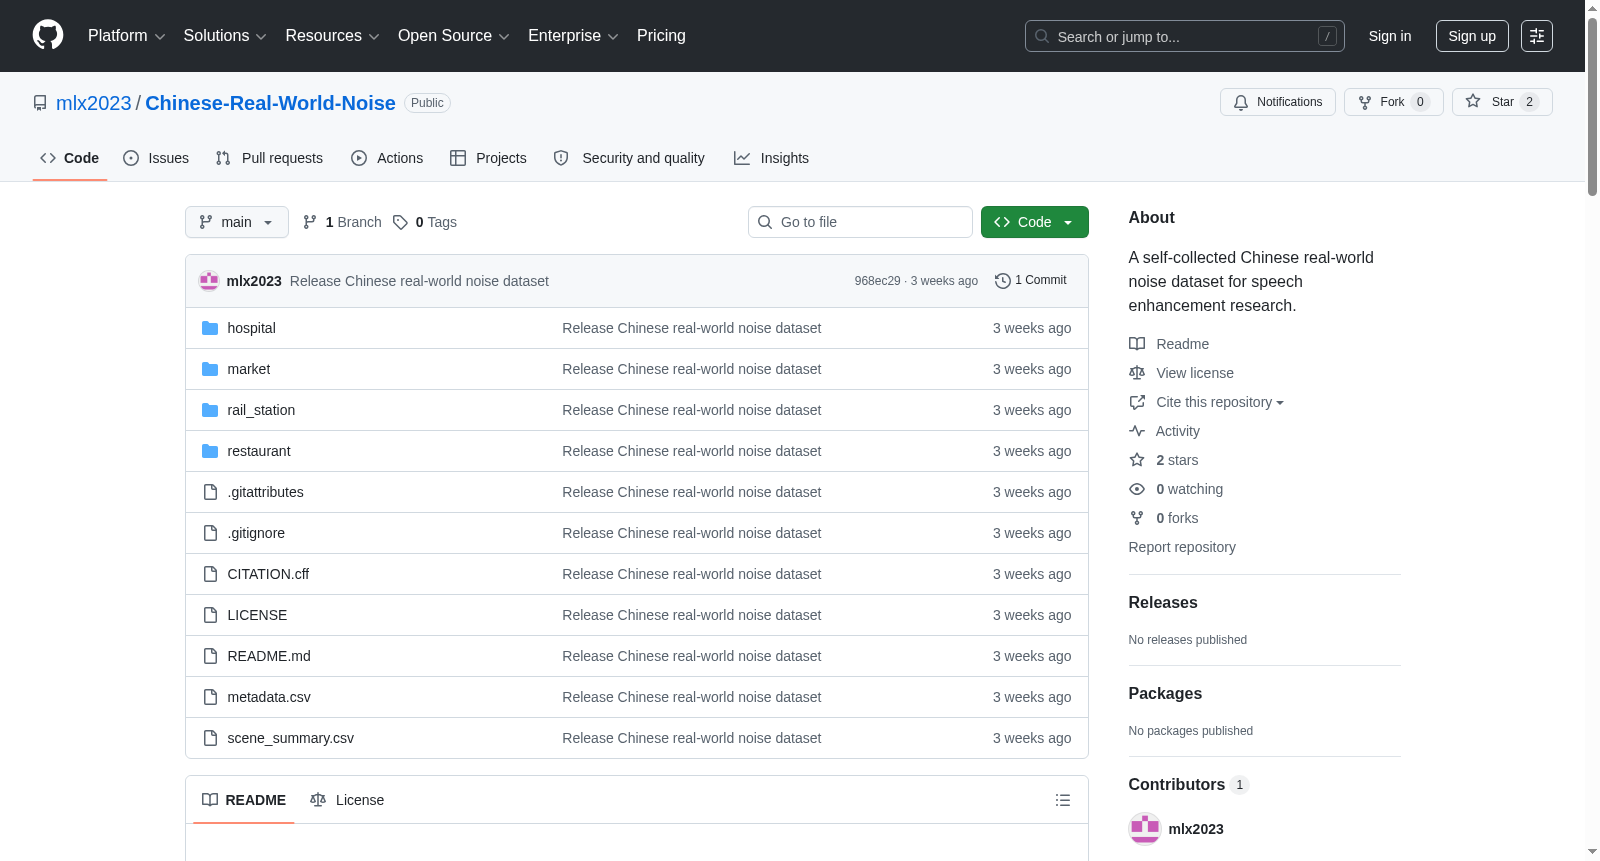Click mlx2023 avatar in commit header
This screenshot has height=861, width=1600.
pyautogui.click(x=209, y=281)
